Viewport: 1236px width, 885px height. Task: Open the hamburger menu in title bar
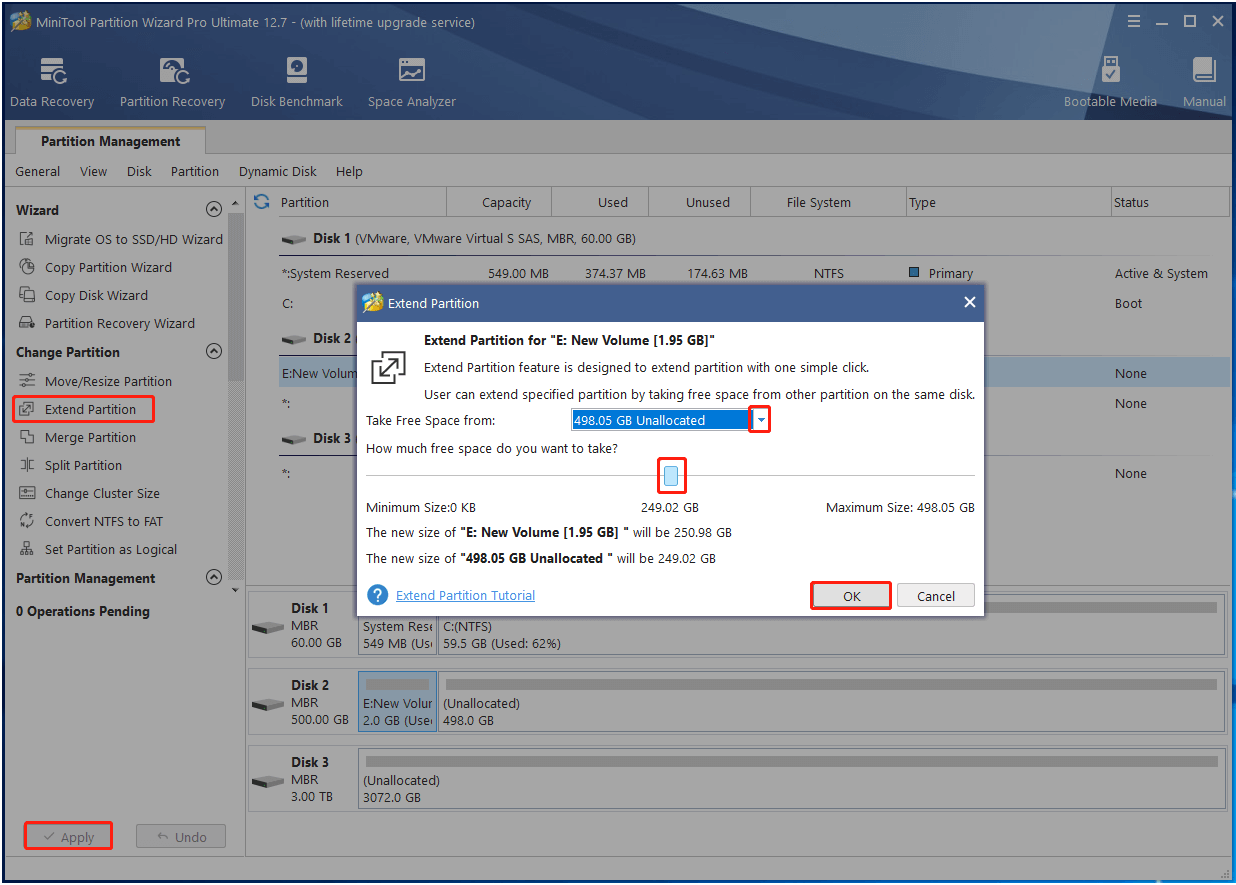coord(1133,21)
